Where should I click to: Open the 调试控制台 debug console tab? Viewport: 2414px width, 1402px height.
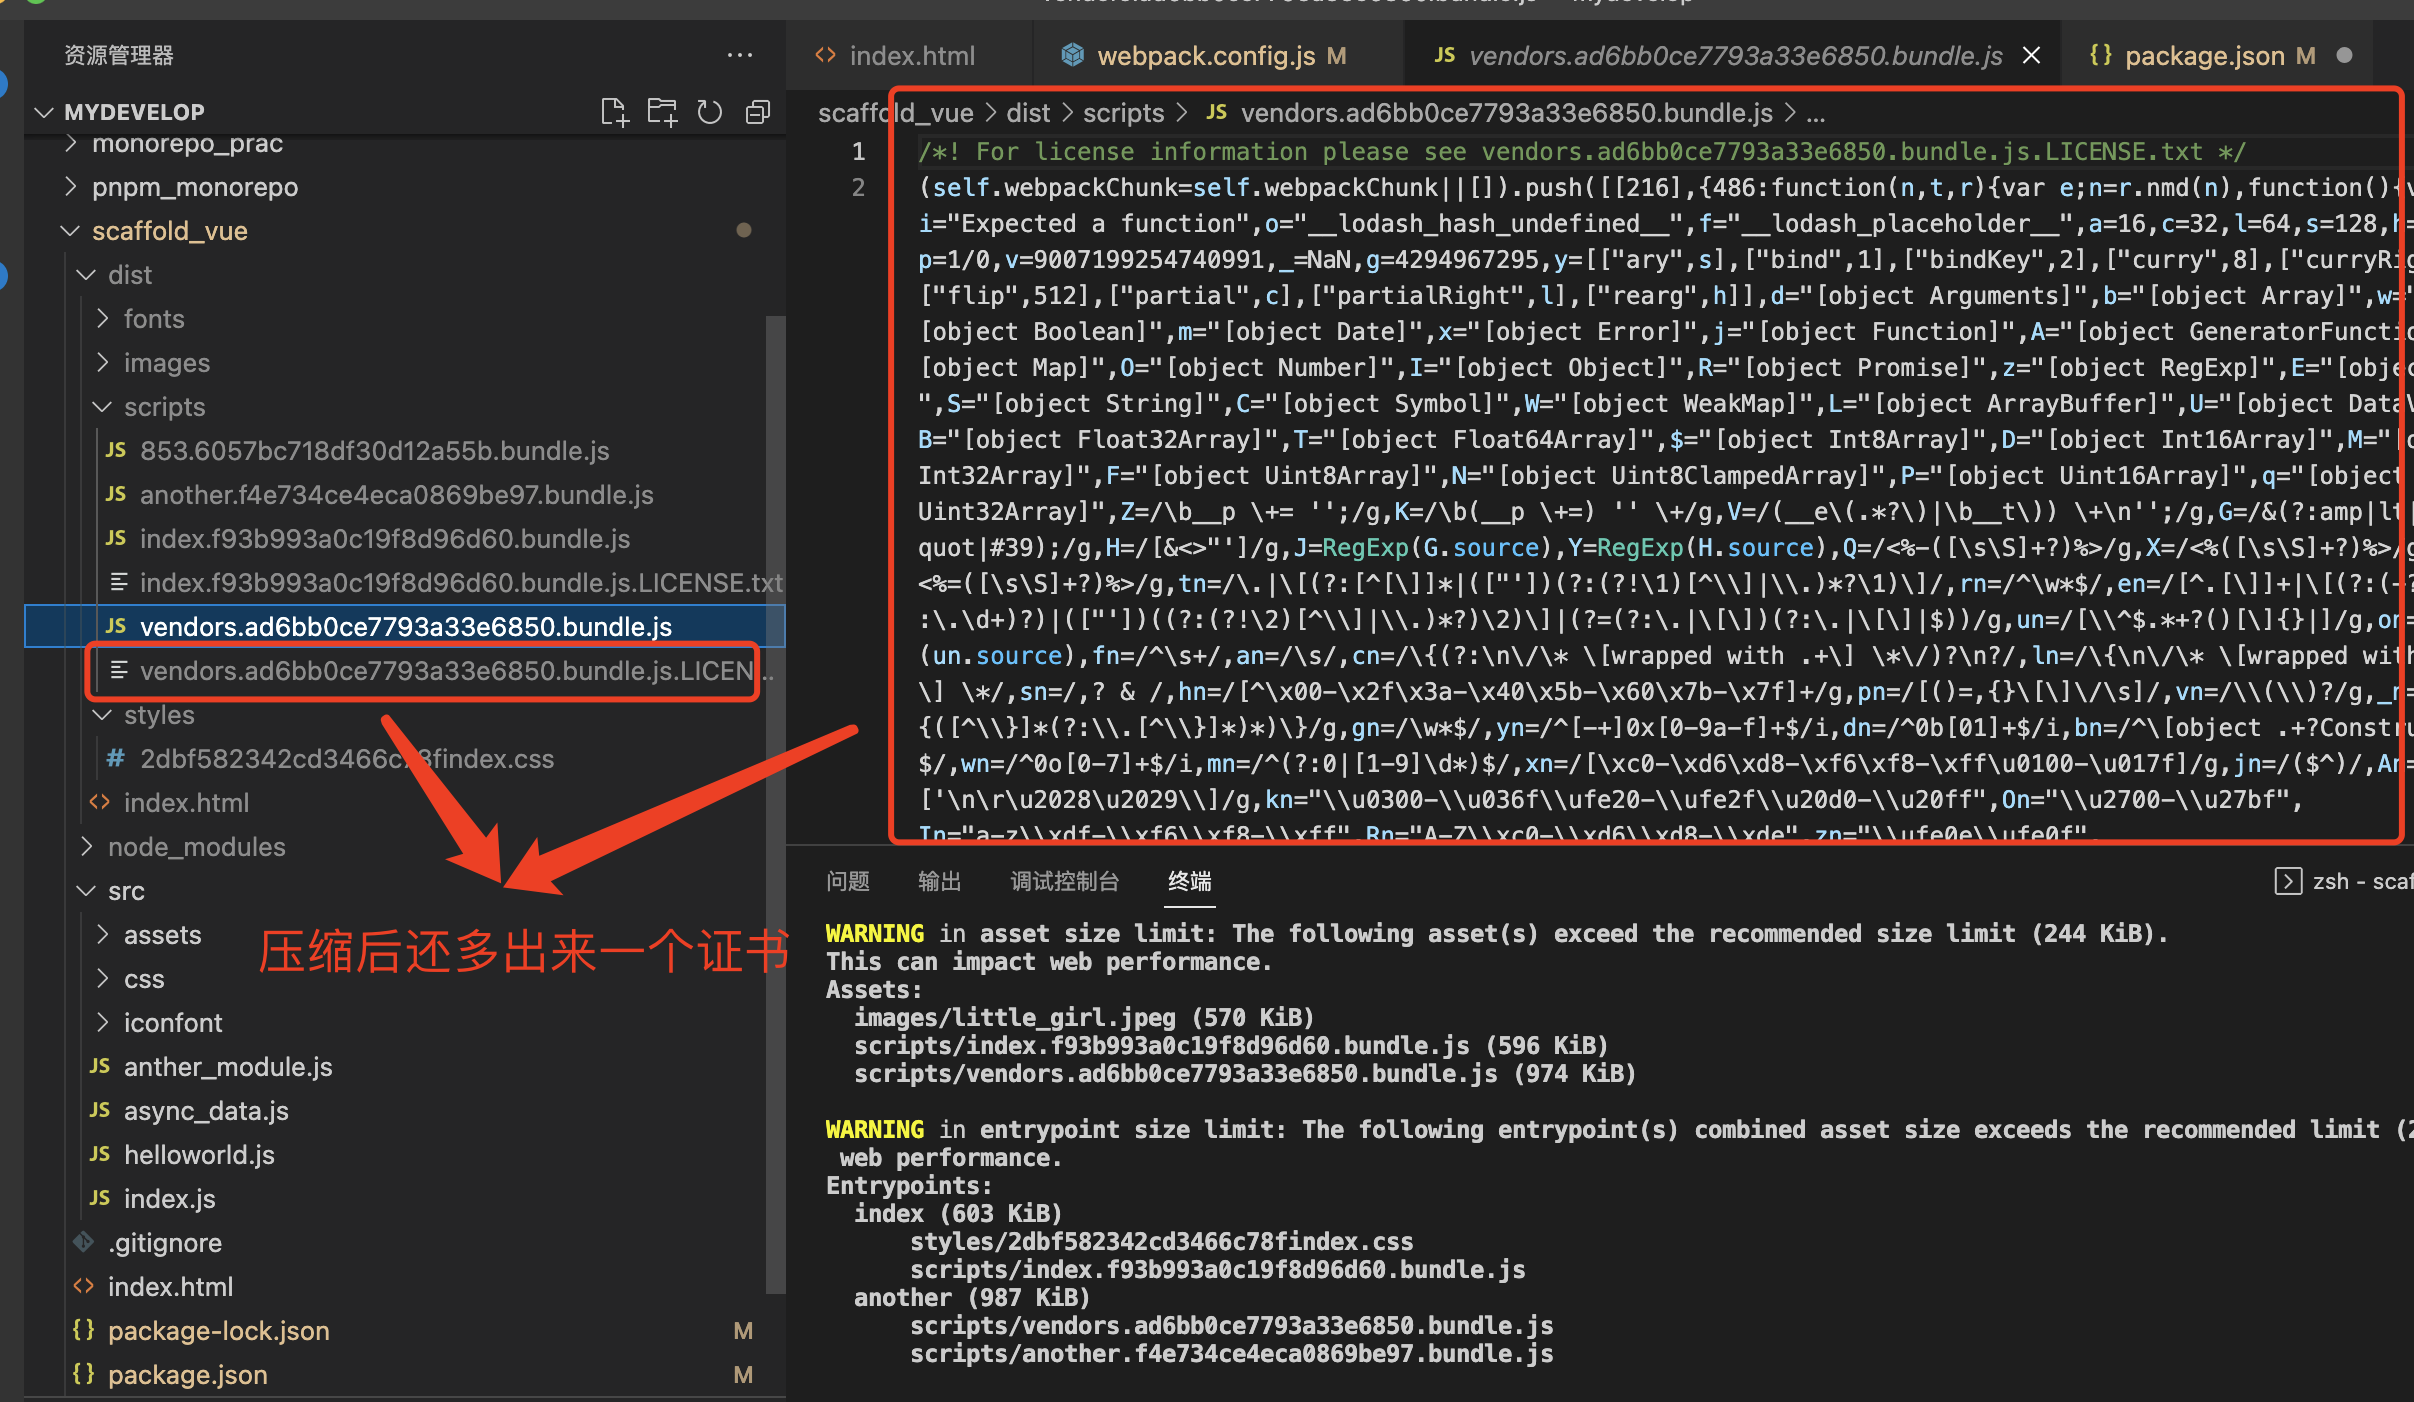pyautogui.click(x=1064, y=881)
